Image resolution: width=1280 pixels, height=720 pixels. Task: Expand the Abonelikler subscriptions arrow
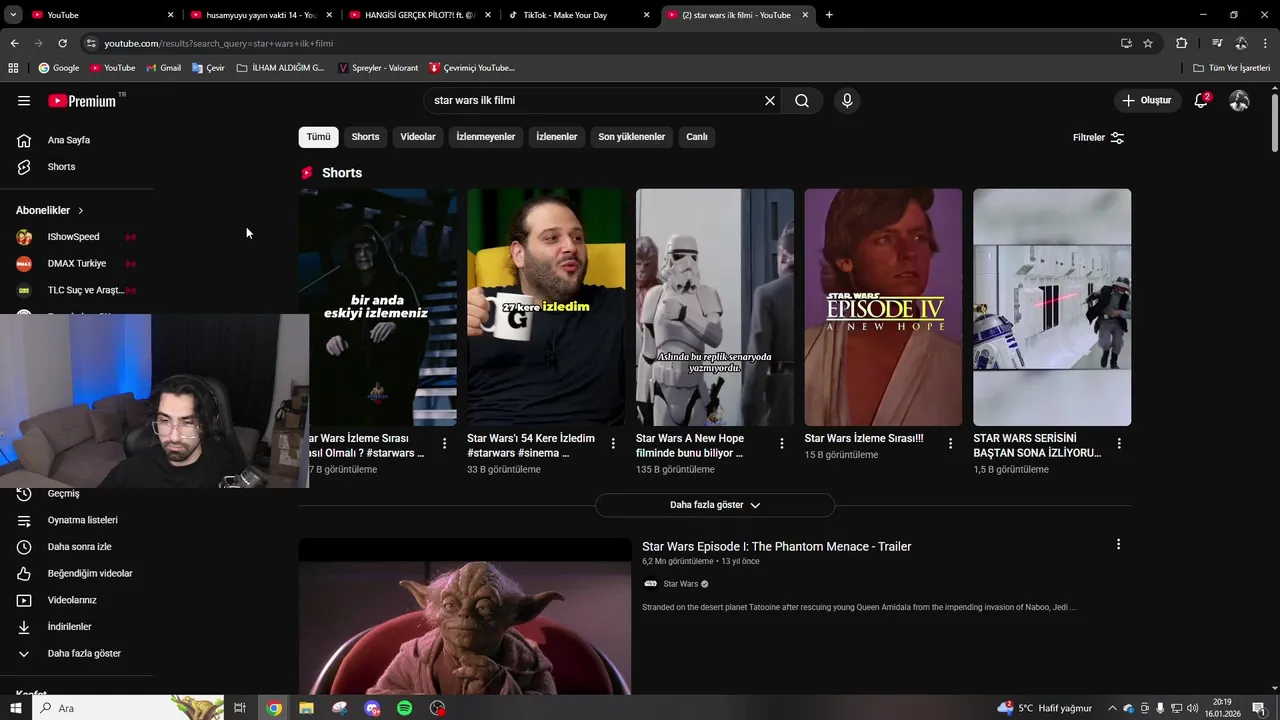[x=80, y=211]
